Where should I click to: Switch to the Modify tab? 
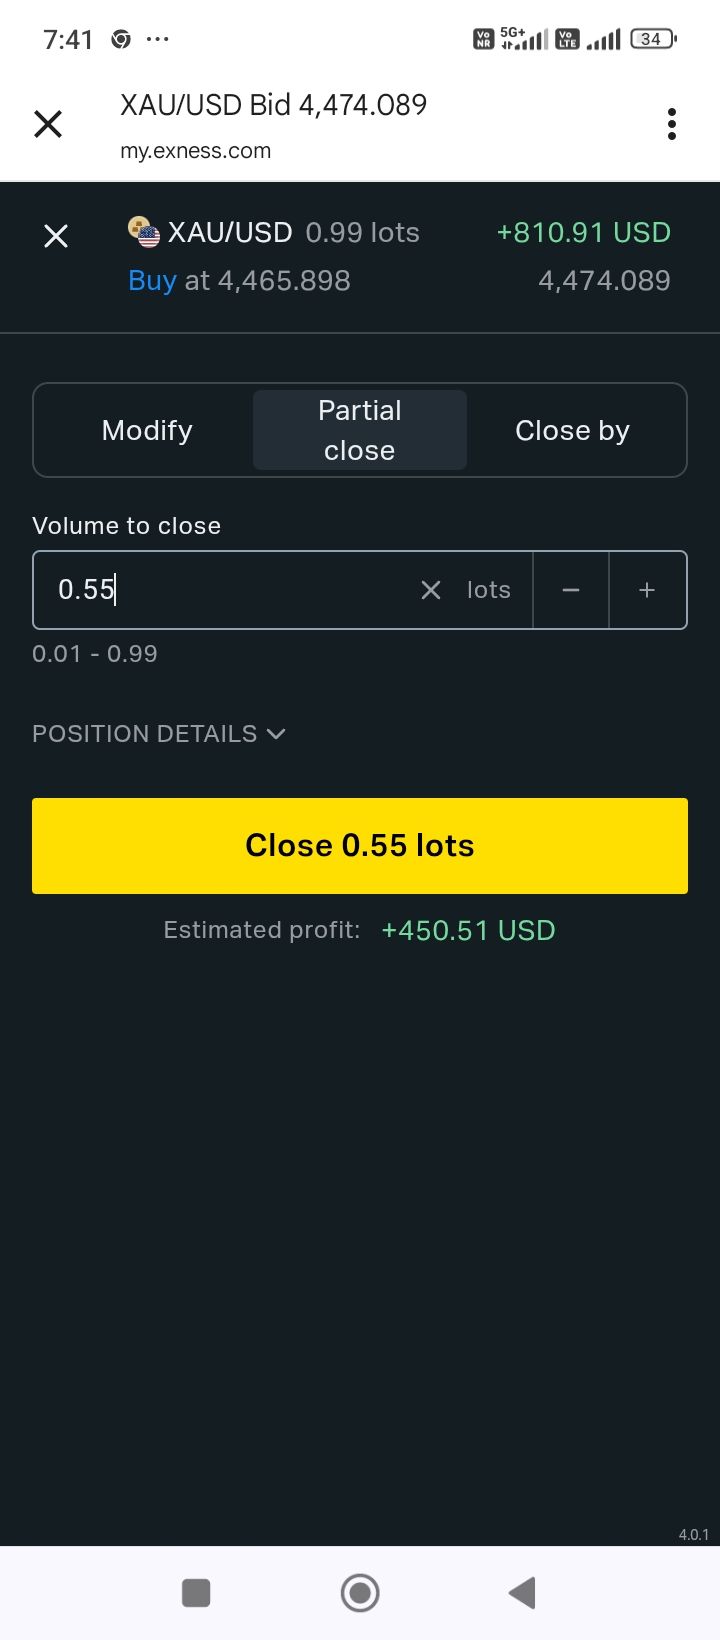point(147,430)
